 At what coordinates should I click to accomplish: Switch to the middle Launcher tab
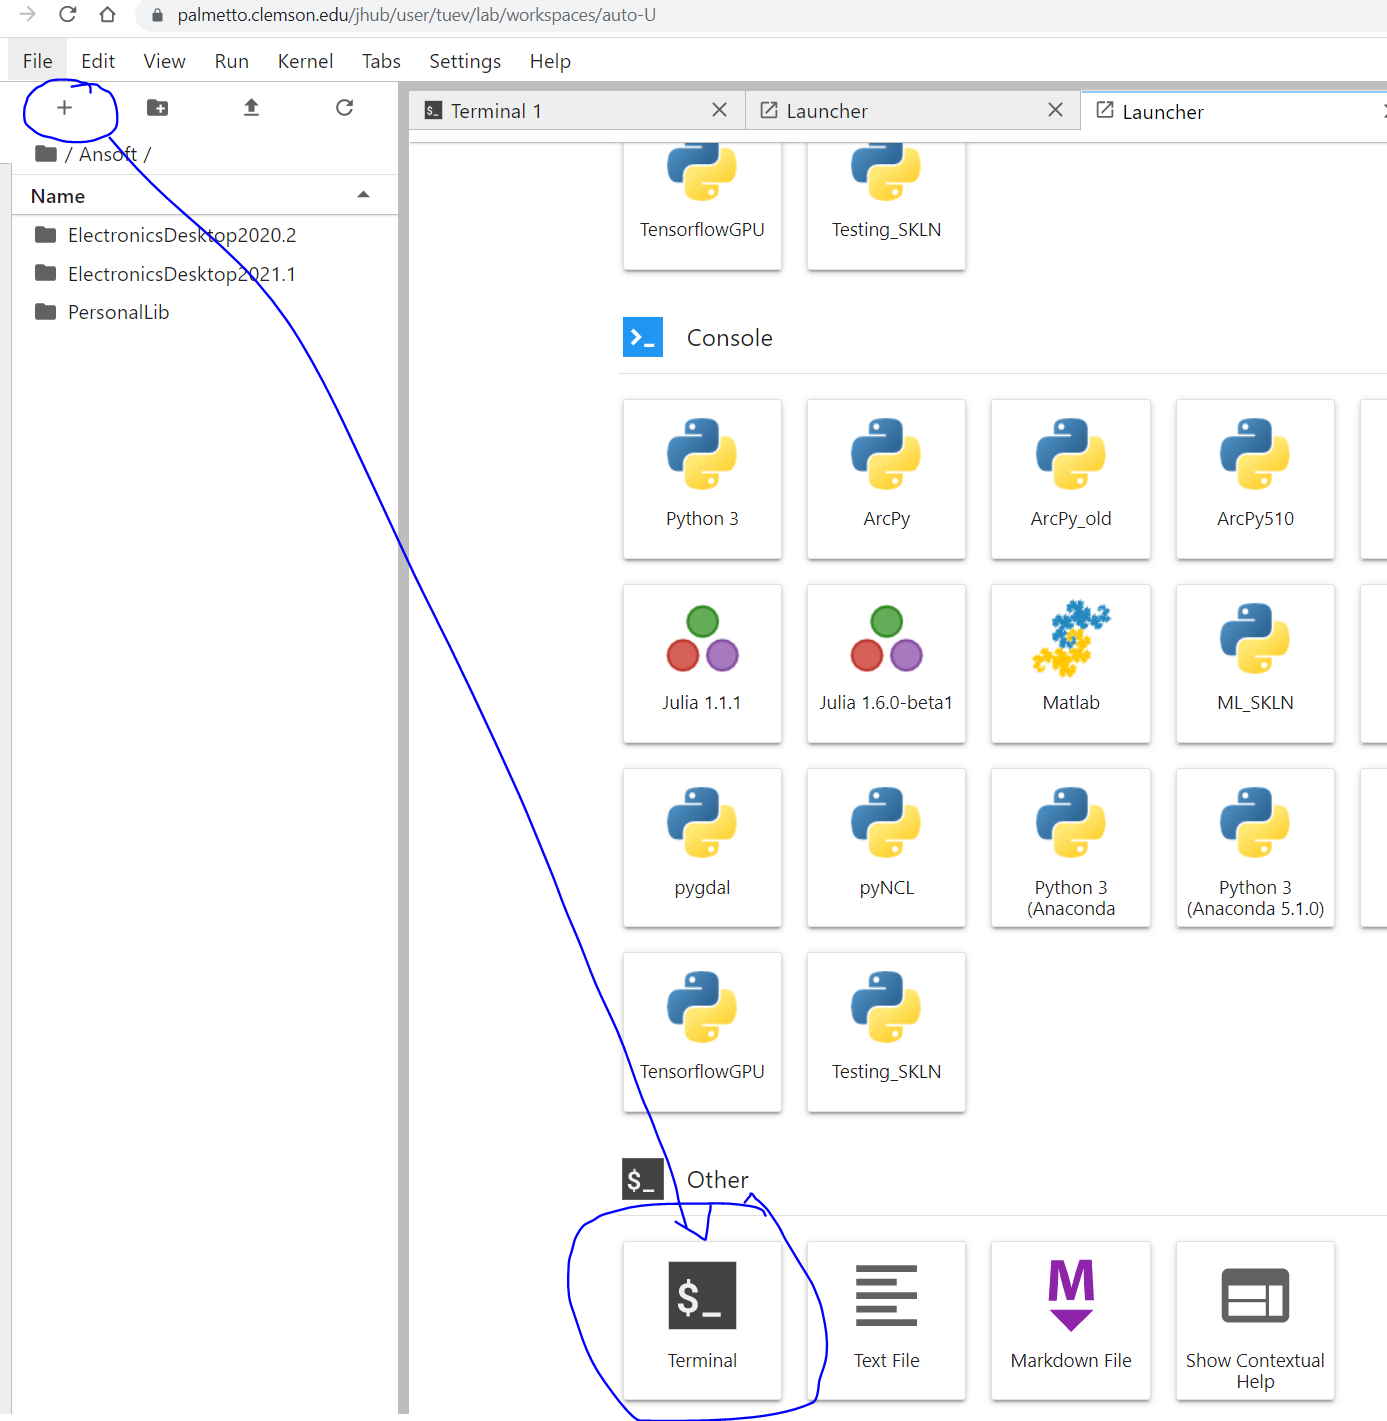click(x=913, y=111)
